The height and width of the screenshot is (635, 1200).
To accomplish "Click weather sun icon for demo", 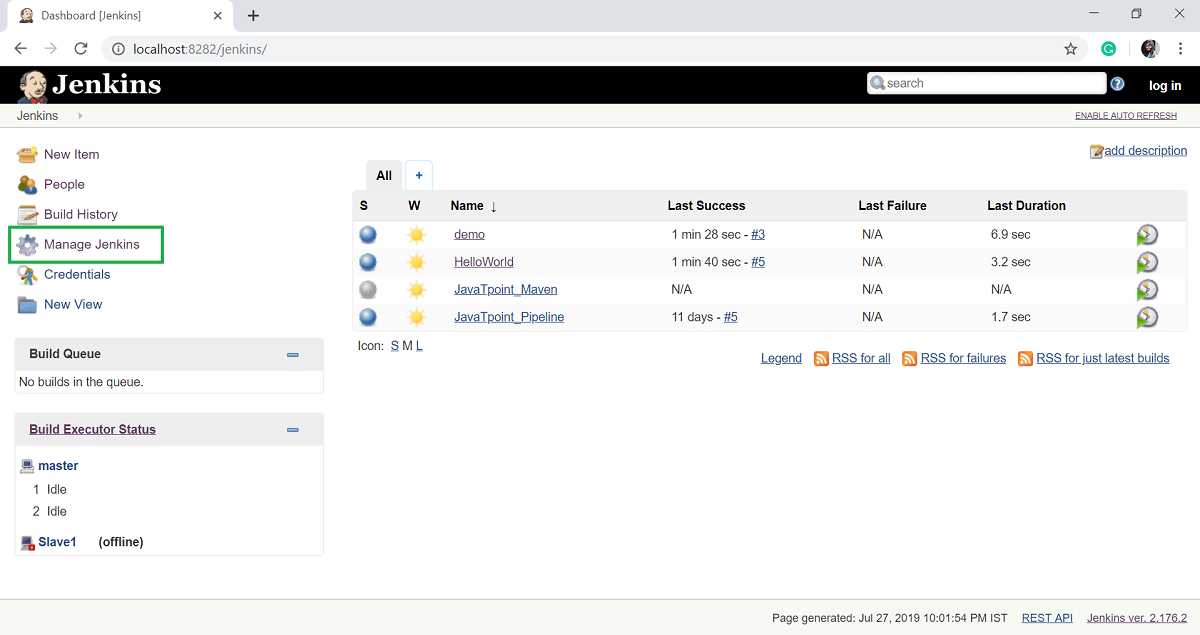I will pyautogui.click(x=416, y=234).
